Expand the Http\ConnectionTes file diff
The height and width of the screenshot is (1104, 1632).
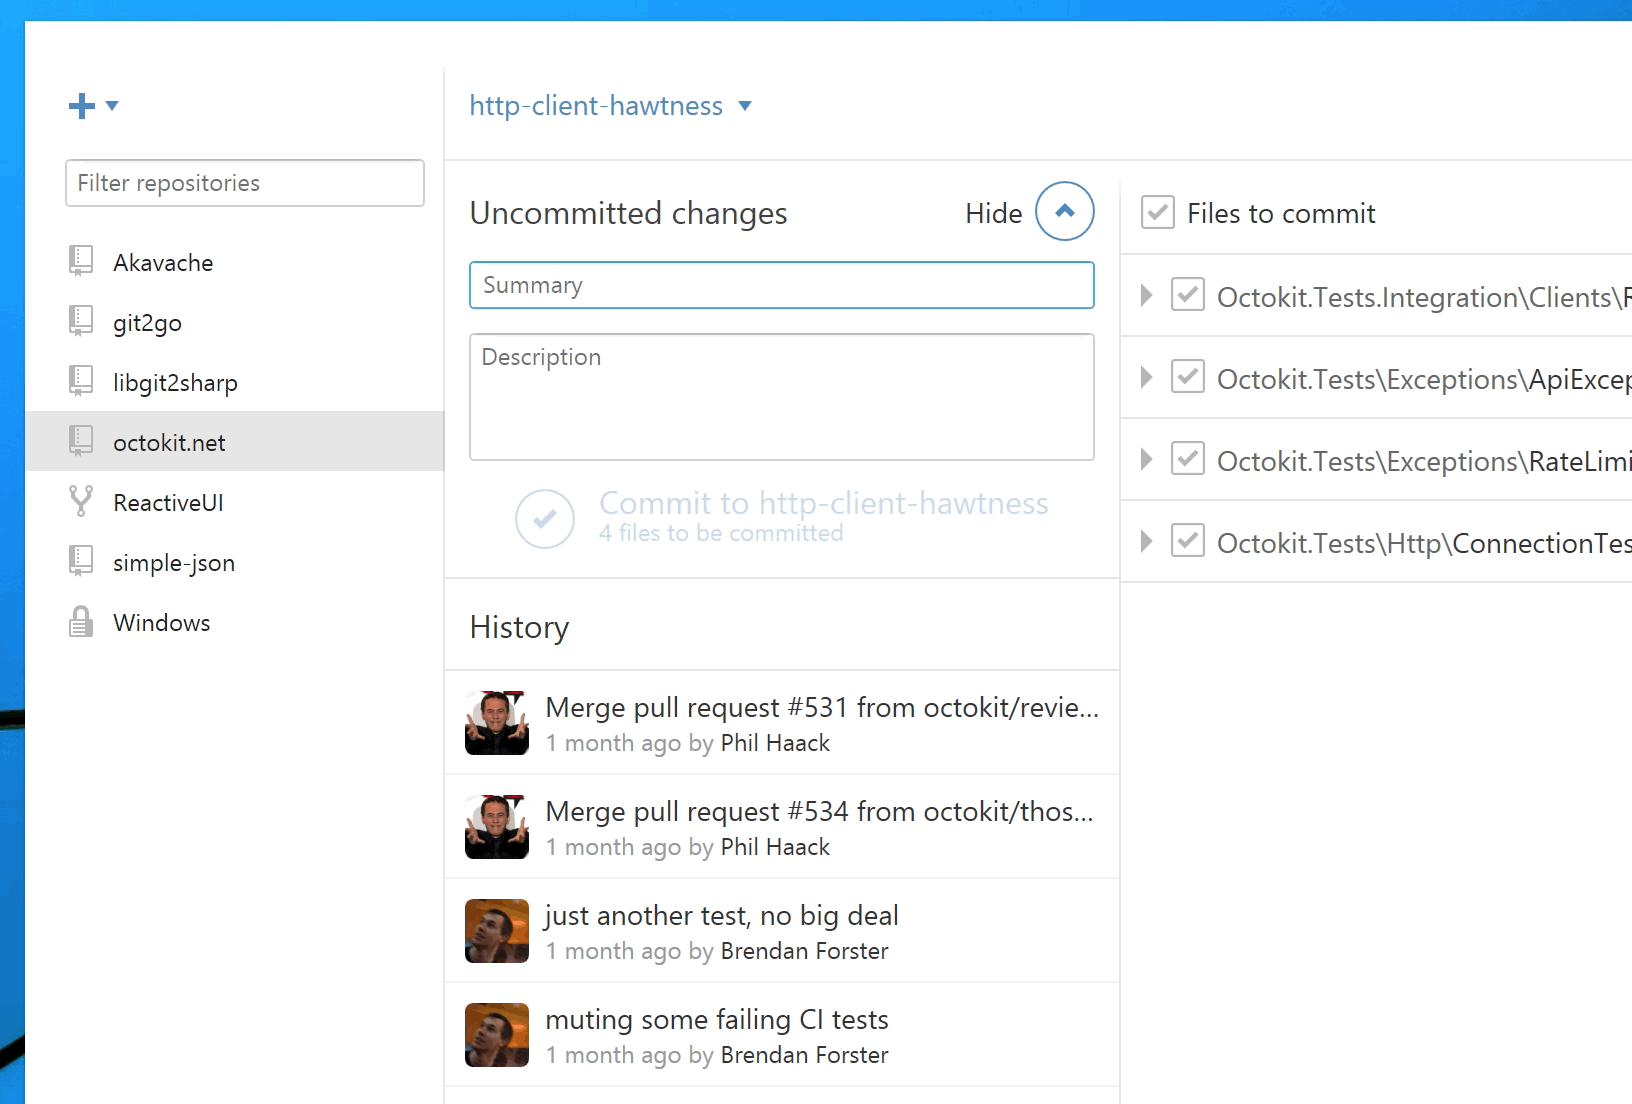pos(1147,541)
